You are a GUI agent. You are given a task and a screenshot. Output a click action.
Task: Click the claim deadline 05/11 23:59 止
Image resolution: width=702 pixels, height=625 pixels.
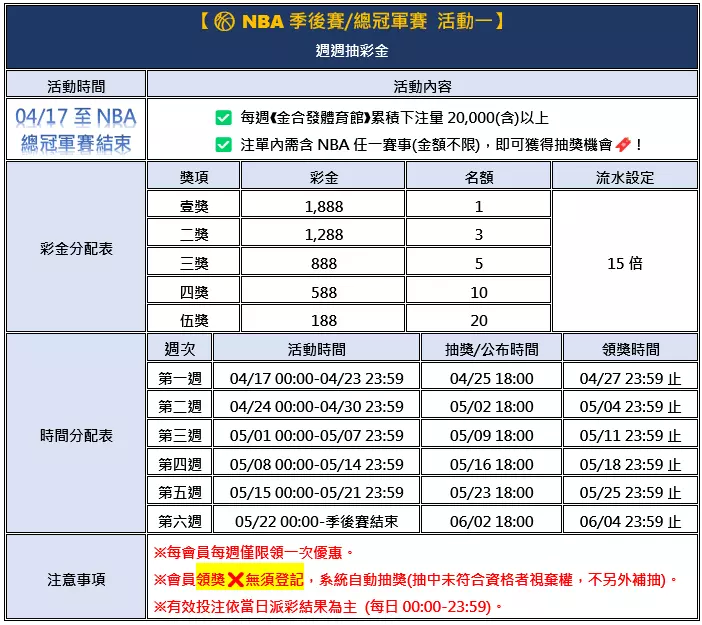pyautogui.click(x=630, y=435)
